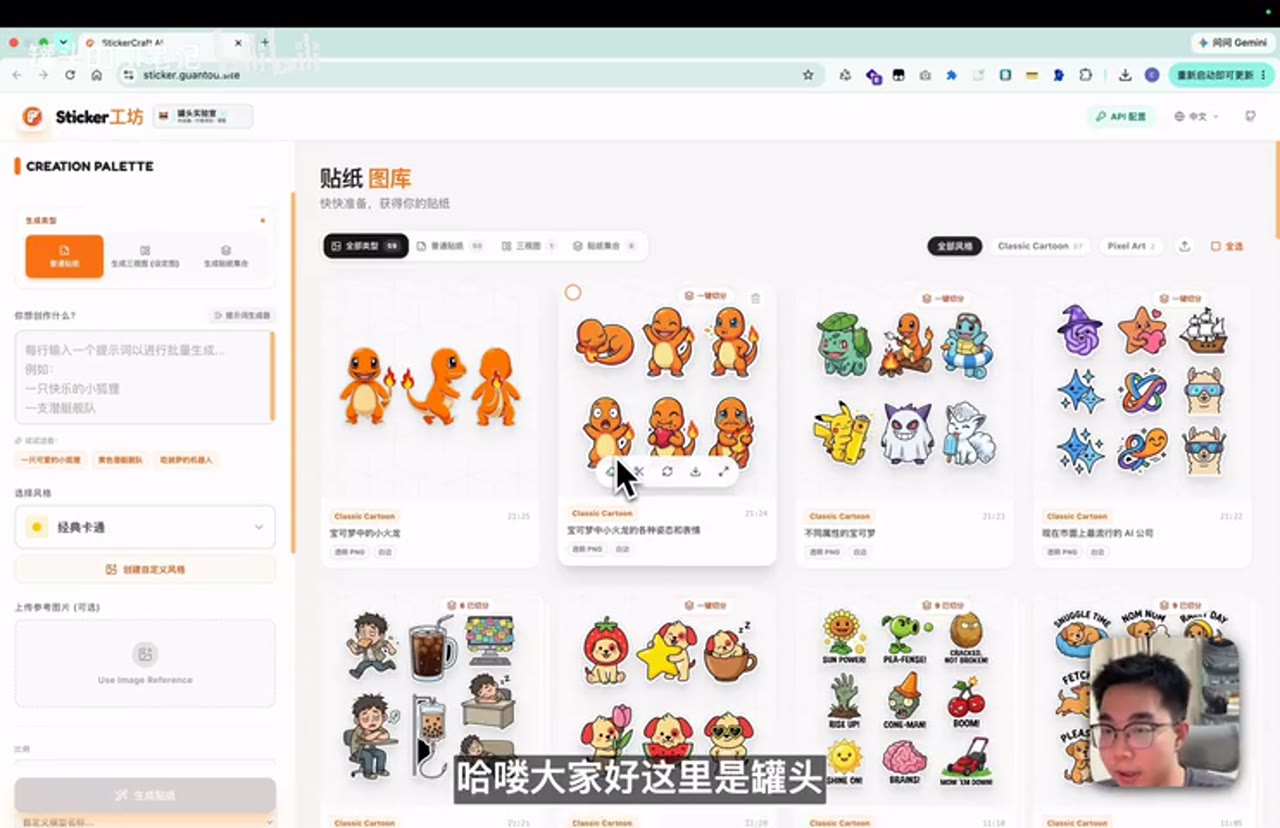This screenshot has height=828, width=1280.
Task: Open the three-view Charmander sticker thumbnail
Action: tap(429, 389)
